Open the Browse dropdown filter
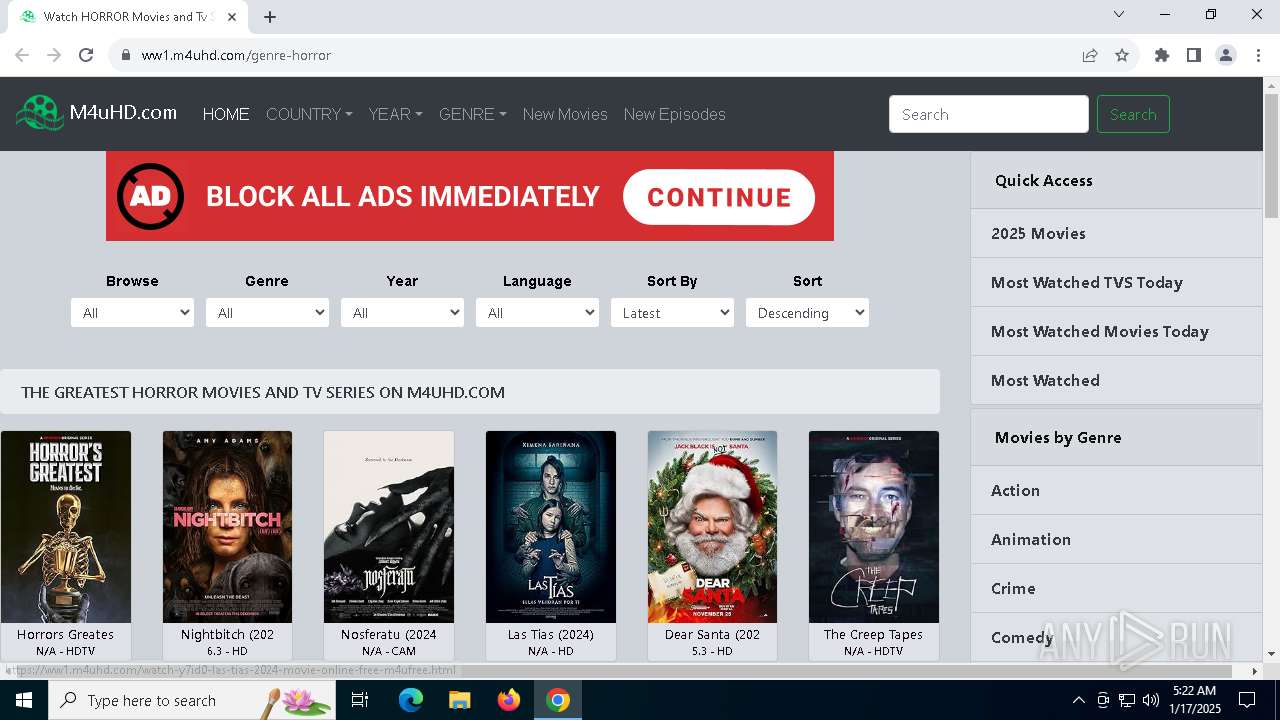Image resolution: width=1280 pixels, height=720 pixels. [x=132, y=313]
